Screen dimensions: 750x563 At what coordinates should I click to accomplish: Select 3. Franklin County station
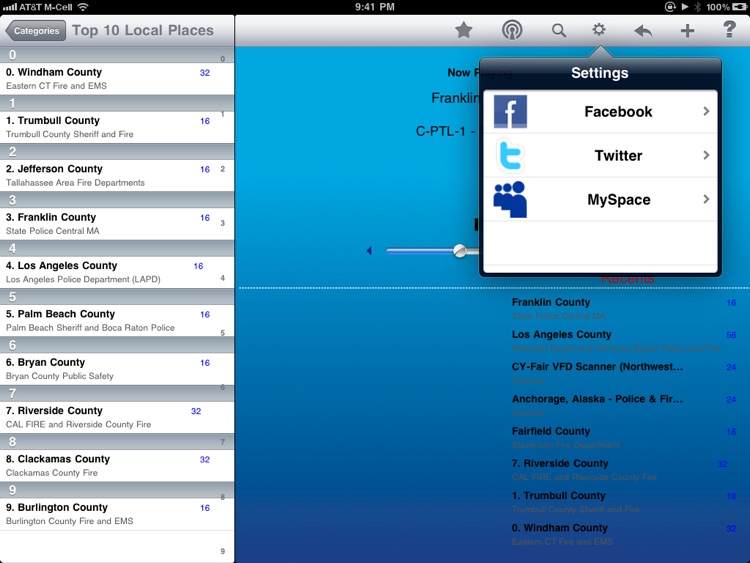(x=117, y=223)
